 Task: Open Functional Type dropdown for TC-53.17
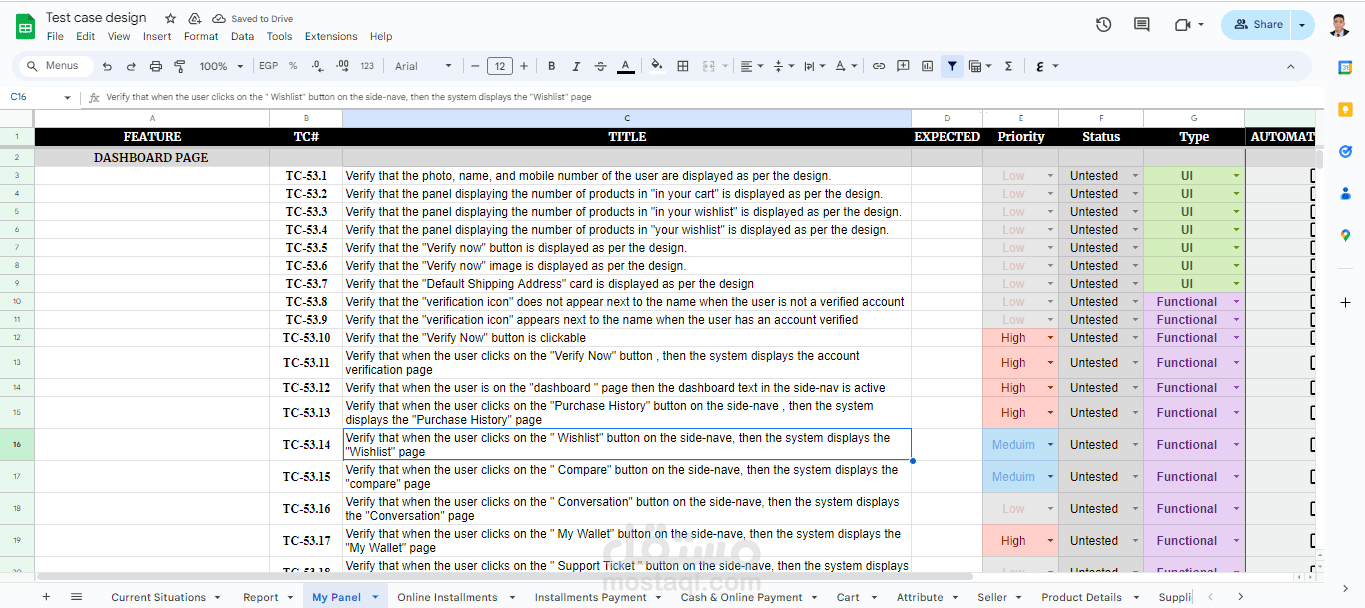pyautogui.click(x=1236, y=541)
